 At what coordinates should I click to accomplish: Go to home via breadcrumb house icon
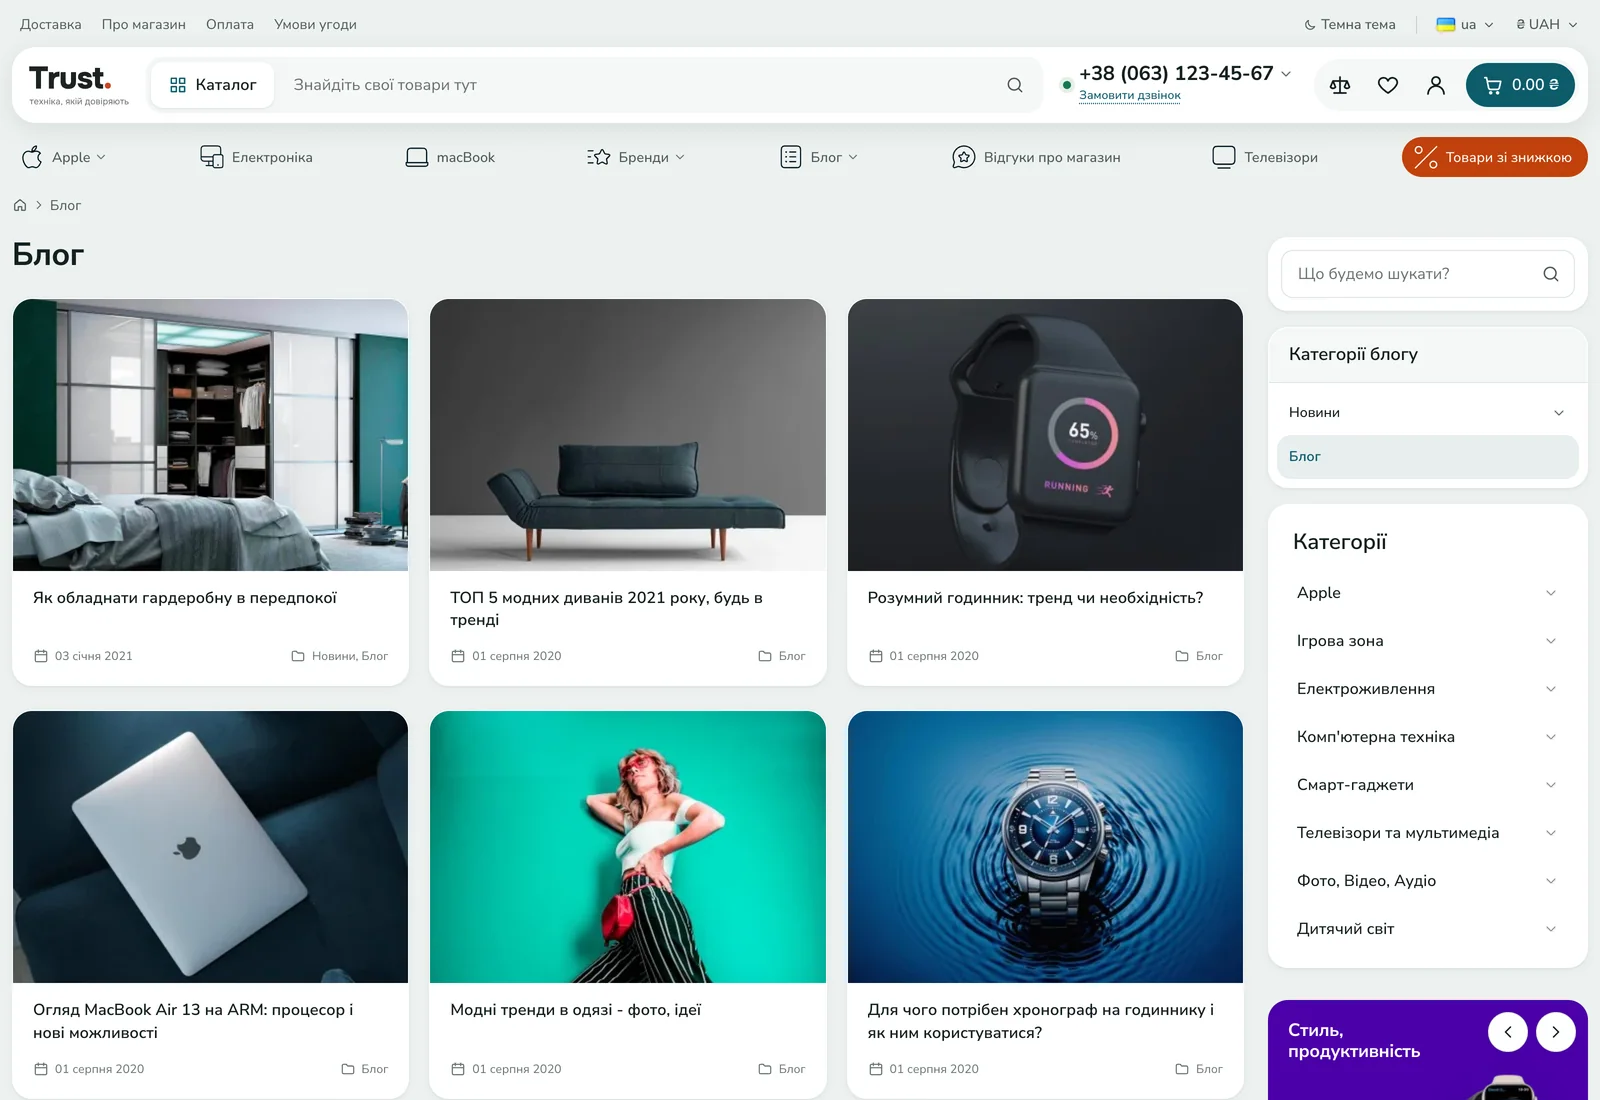click(x=20, y=205)
